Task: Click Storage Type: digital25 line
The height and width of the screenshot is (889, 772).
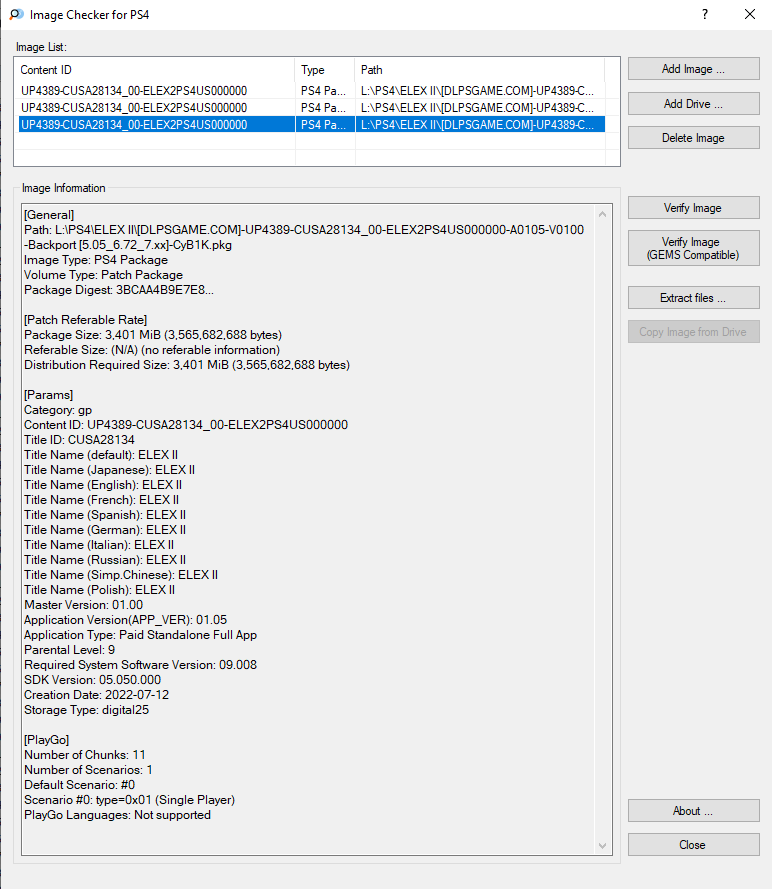Action: coord(86,710)
